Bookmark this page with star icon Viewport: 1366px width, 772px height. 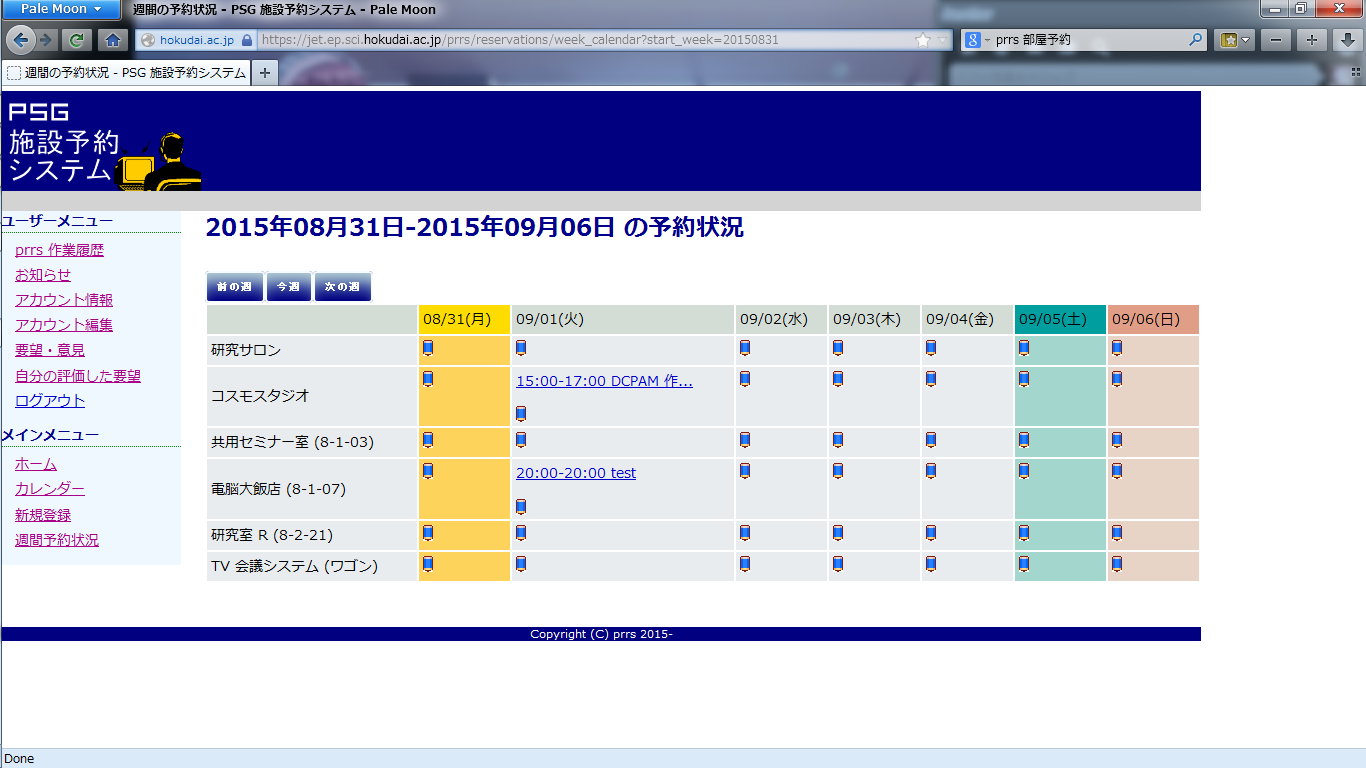(x=922, y=40)
